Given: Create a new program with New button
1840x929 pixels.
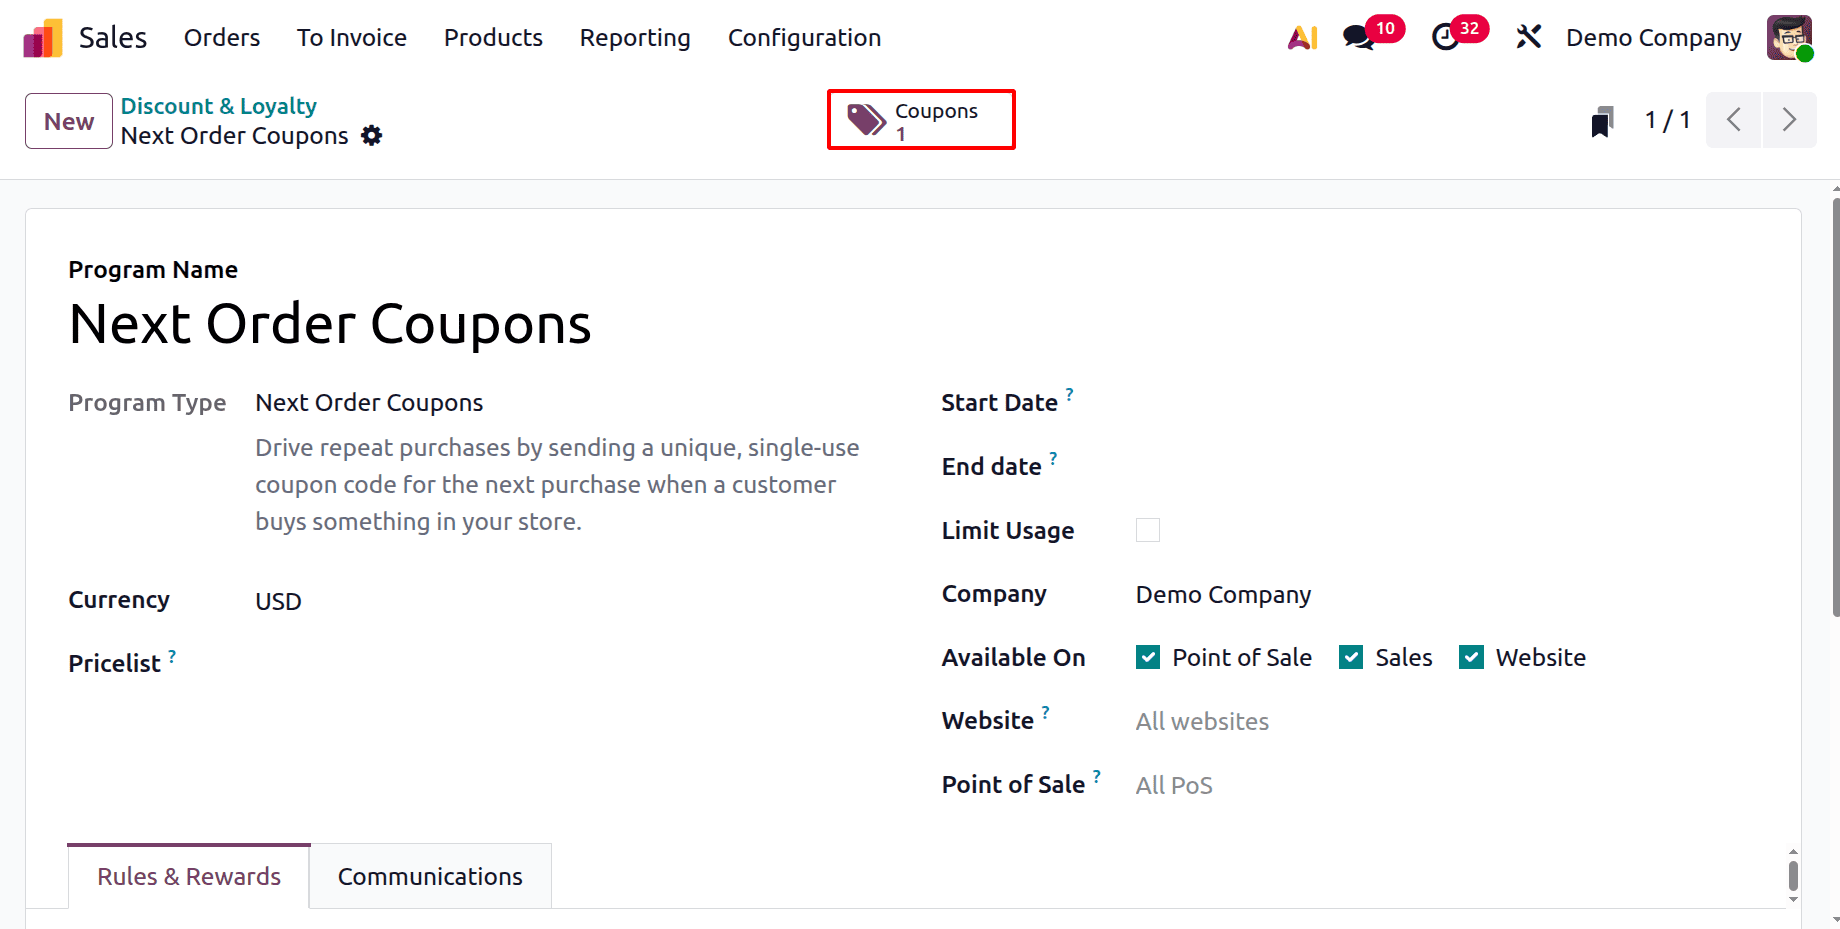Looking at the screenshot, I should (68, 120).
